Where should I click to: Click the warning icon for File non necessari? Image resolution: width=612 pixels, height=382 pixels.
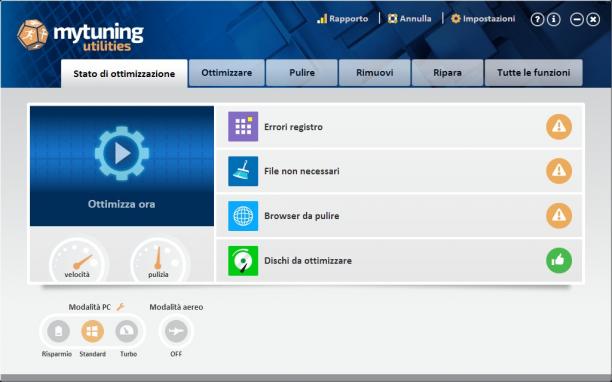(x=559, y=171)
